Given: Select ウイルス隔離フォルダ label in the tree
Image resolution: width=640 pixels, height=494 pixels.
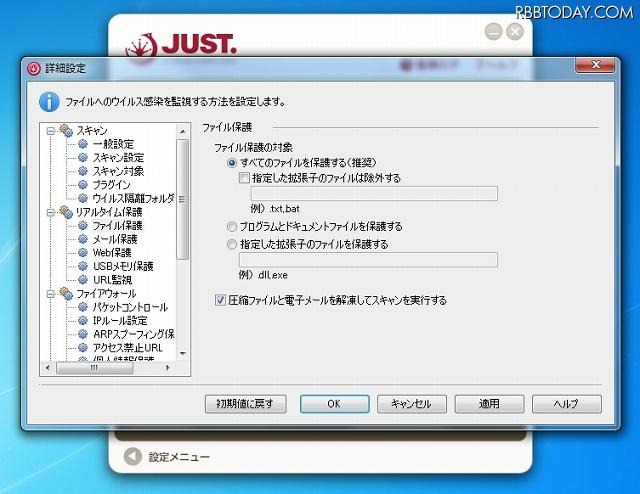Looking at the screenshot, I should pyautogui.click(x=133, y=198).
